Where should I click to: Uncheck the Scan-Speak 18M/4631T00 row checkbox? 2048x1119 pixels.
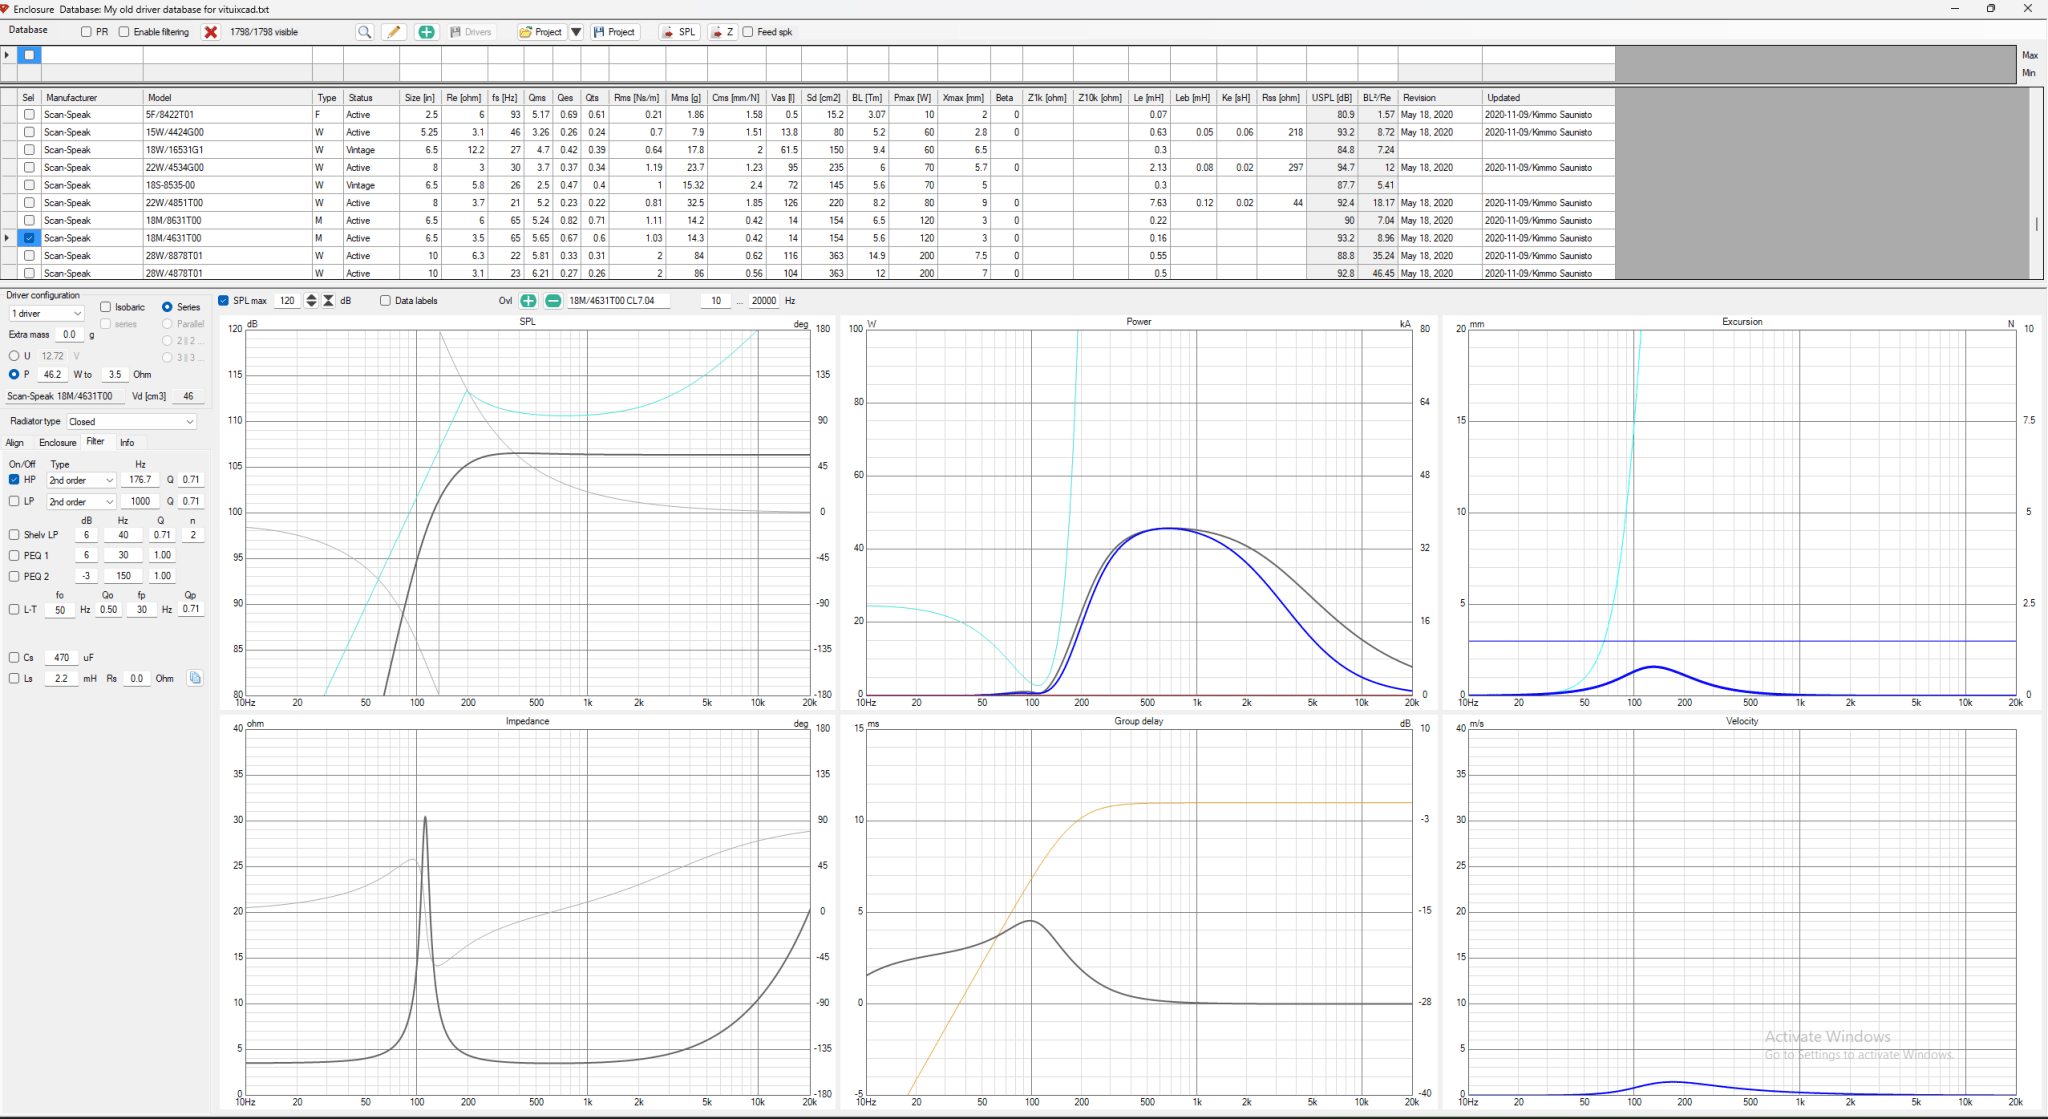(x=29, y=238)
